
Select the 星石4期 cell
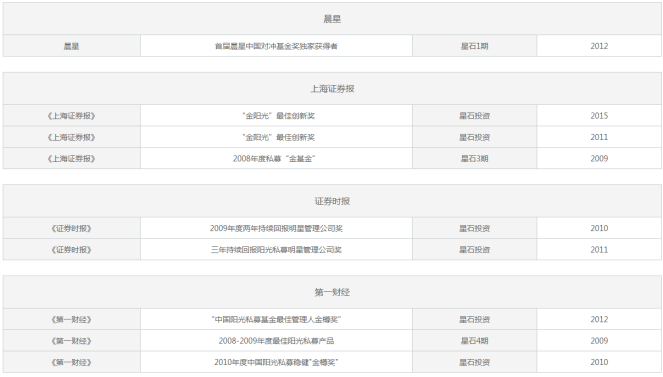(474, 341)
